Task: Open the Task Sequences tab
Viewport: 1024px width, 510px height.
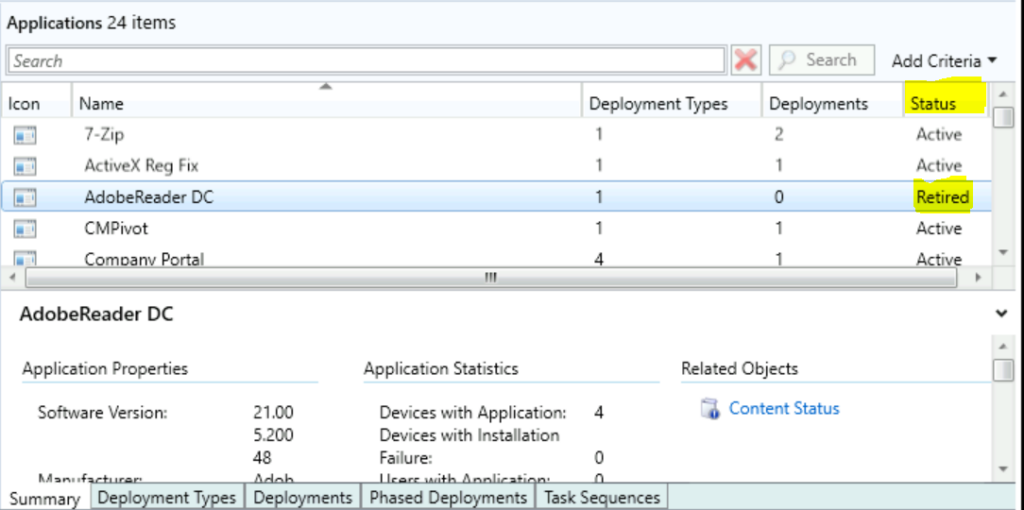Action: [601, 497]
